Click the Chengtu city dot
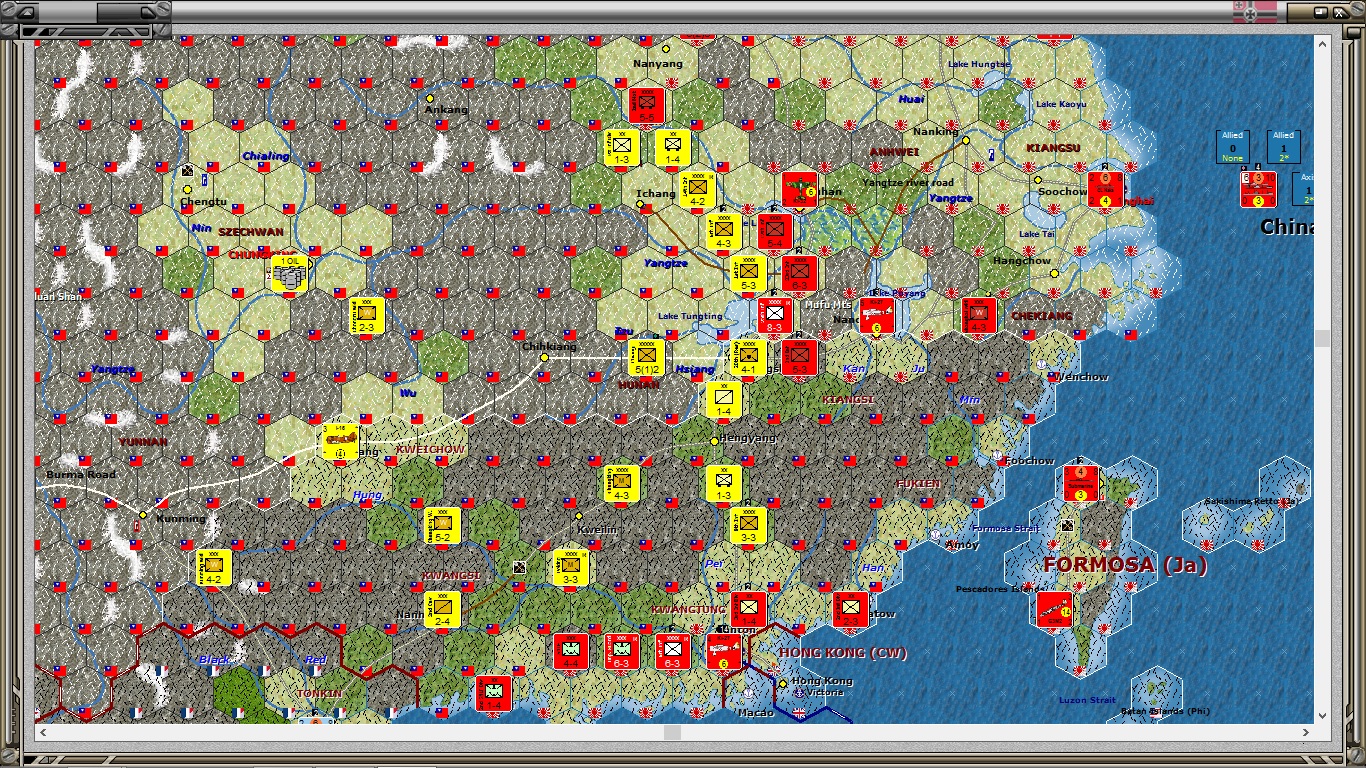The width and height of the screenshot is (1366, 768). [187, 189]
